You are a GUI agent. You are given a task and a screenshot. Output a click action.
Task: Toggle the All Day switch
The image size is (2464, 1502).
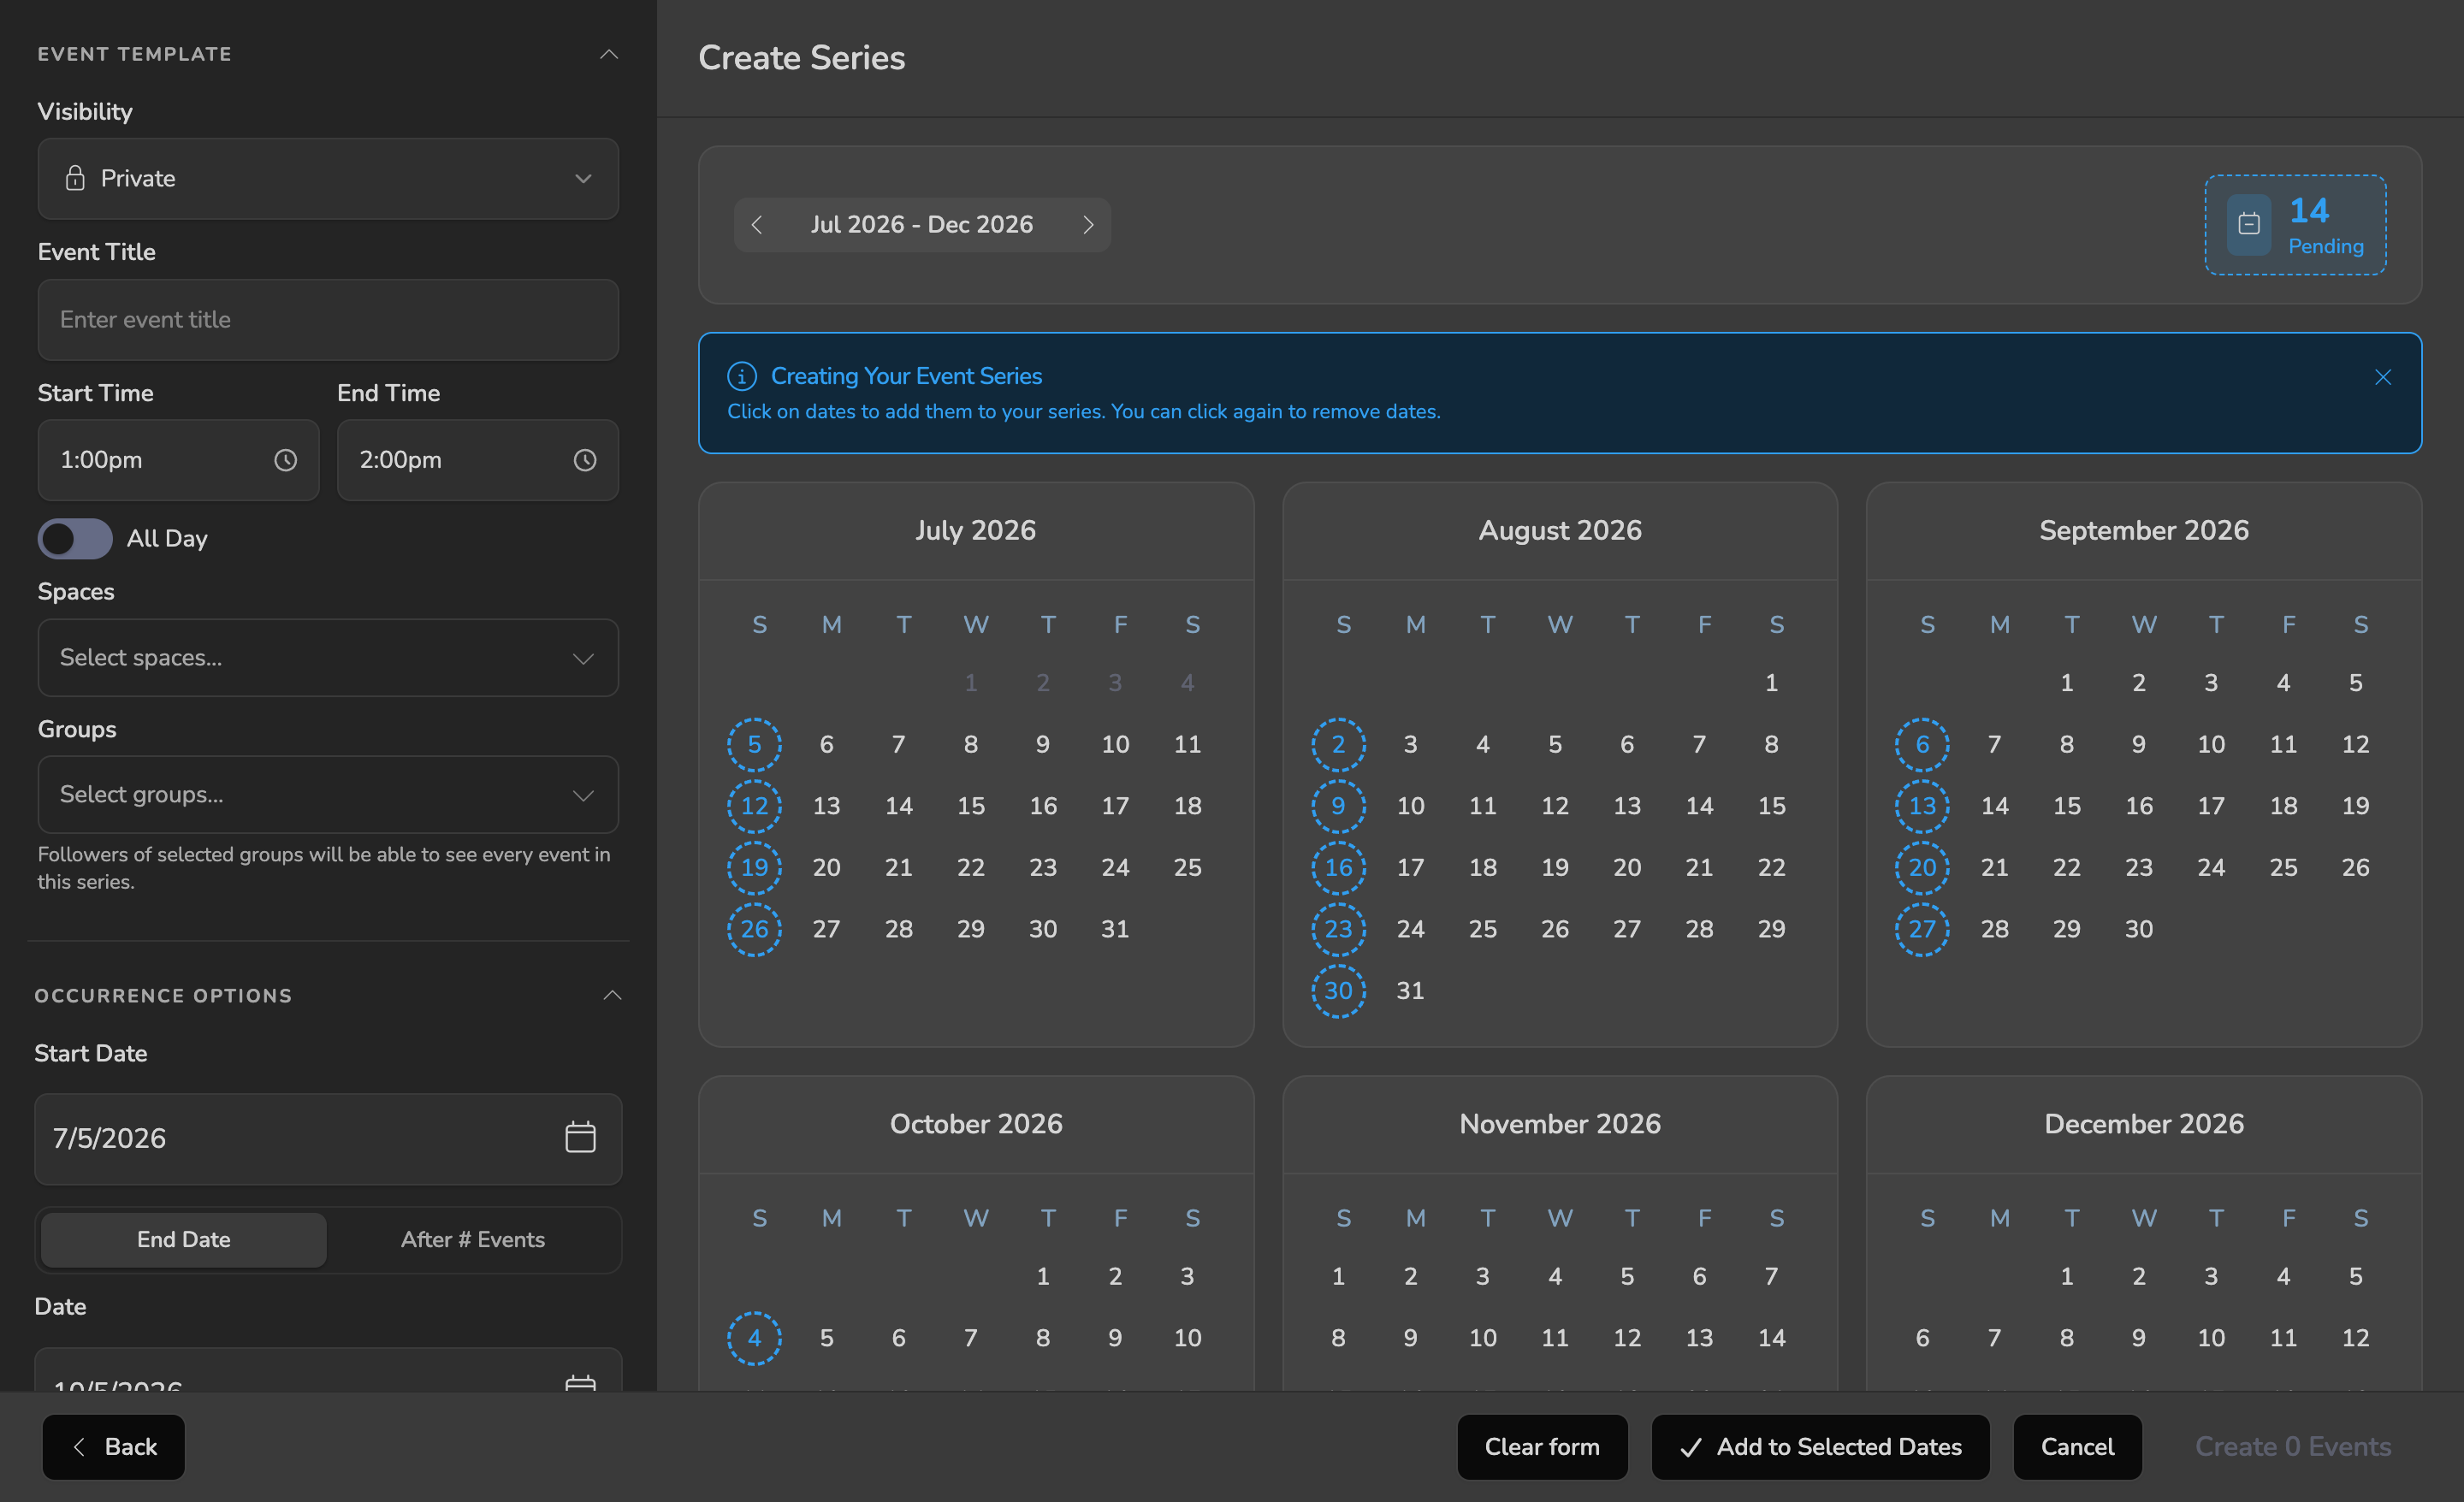[x=75, y=538]
